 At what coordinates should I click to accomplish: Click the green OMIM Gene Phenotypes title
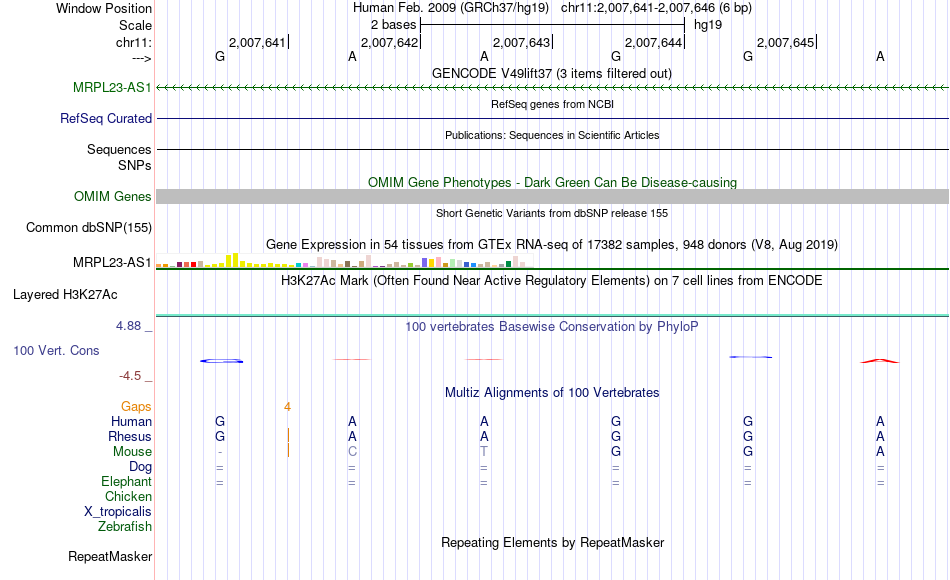[553, 182]
